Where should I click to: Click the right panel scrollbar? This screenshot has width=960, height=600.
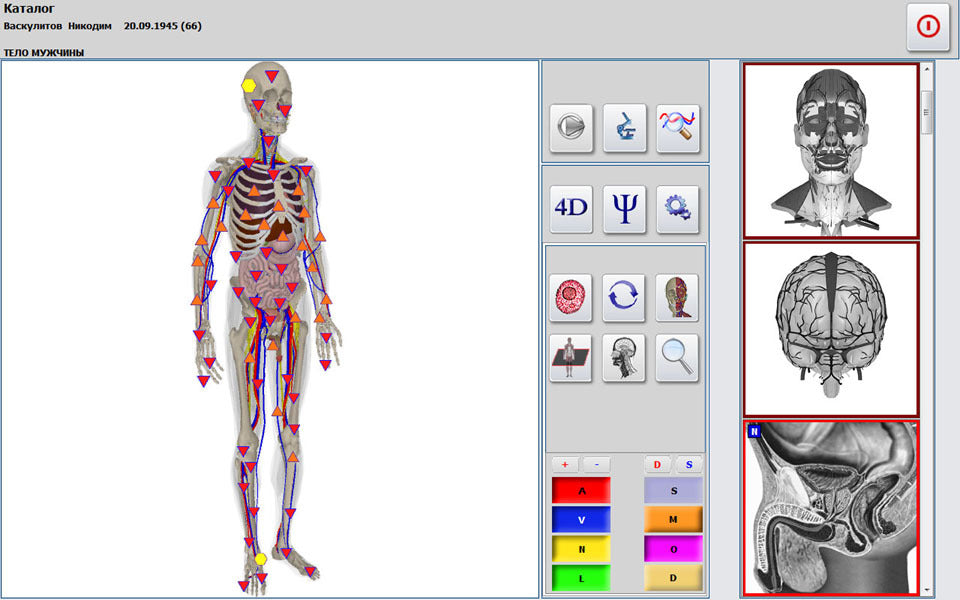[x=925, y=110]
